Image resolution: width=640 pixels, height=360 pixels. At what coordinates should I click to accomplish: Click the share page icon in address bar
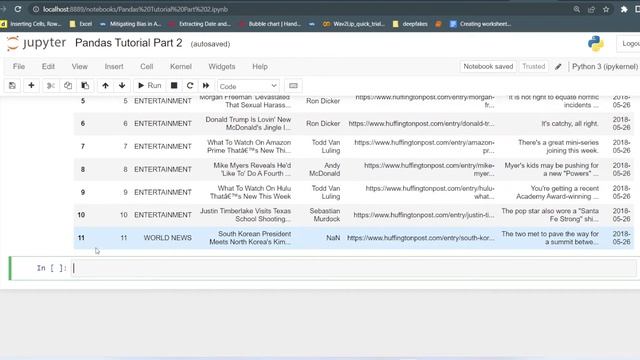(591, 9)
